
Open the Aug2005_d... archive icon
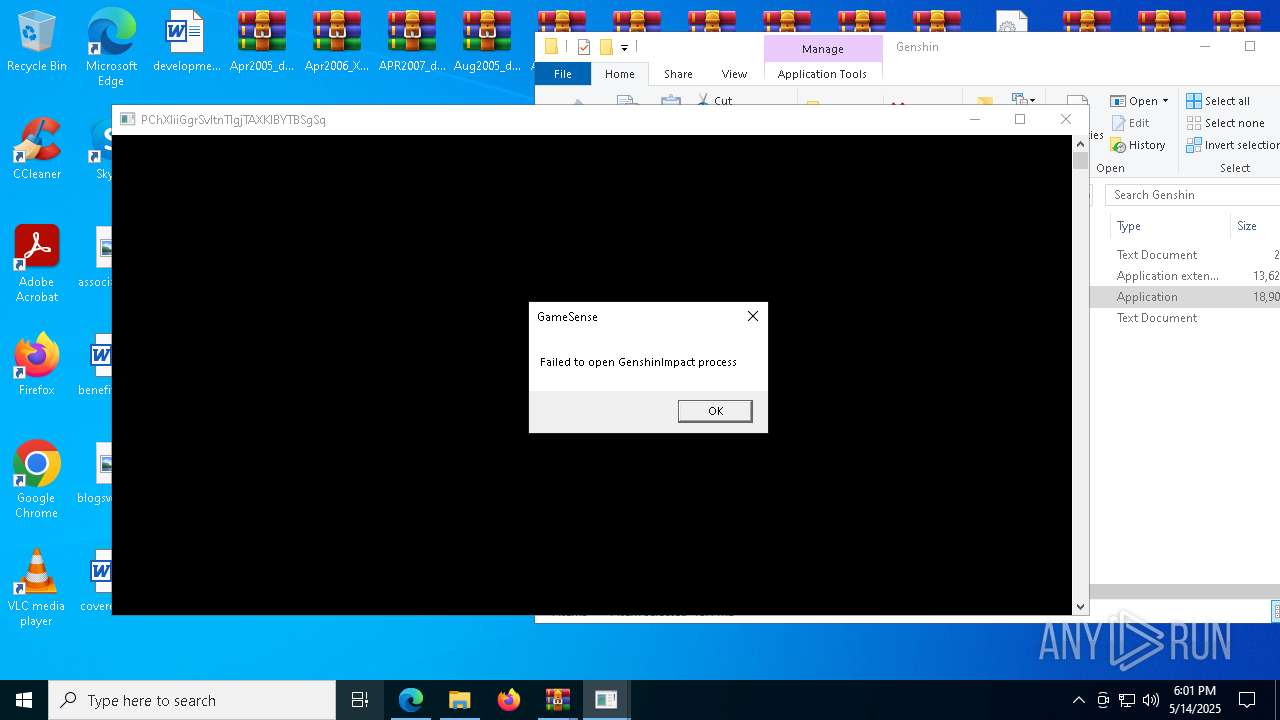487,42
